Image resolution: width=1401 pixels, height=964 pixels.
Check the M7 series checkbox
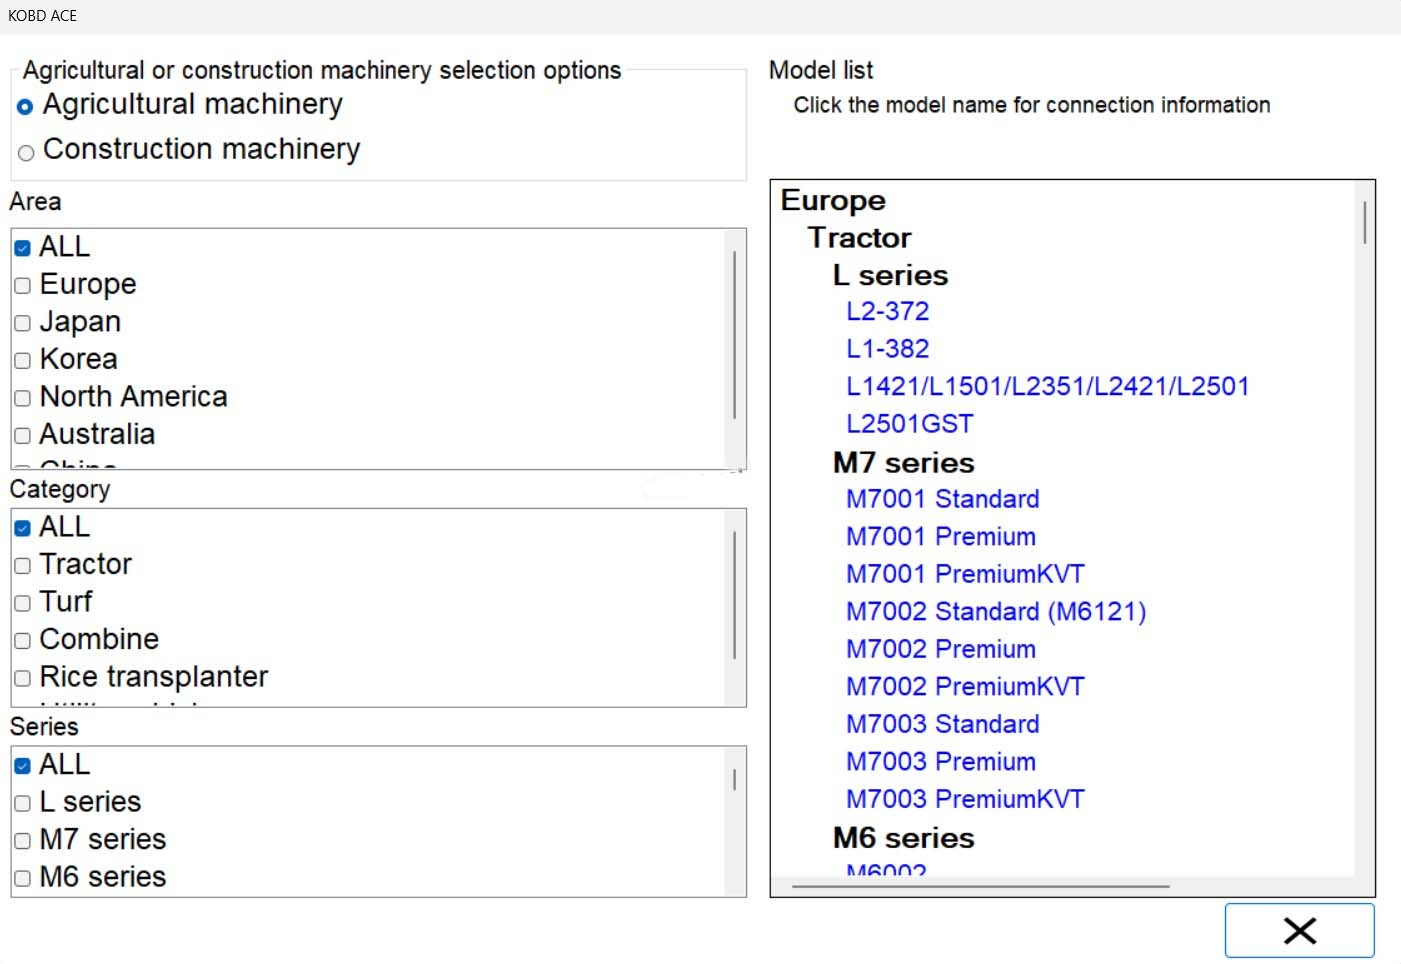(23, 841)
